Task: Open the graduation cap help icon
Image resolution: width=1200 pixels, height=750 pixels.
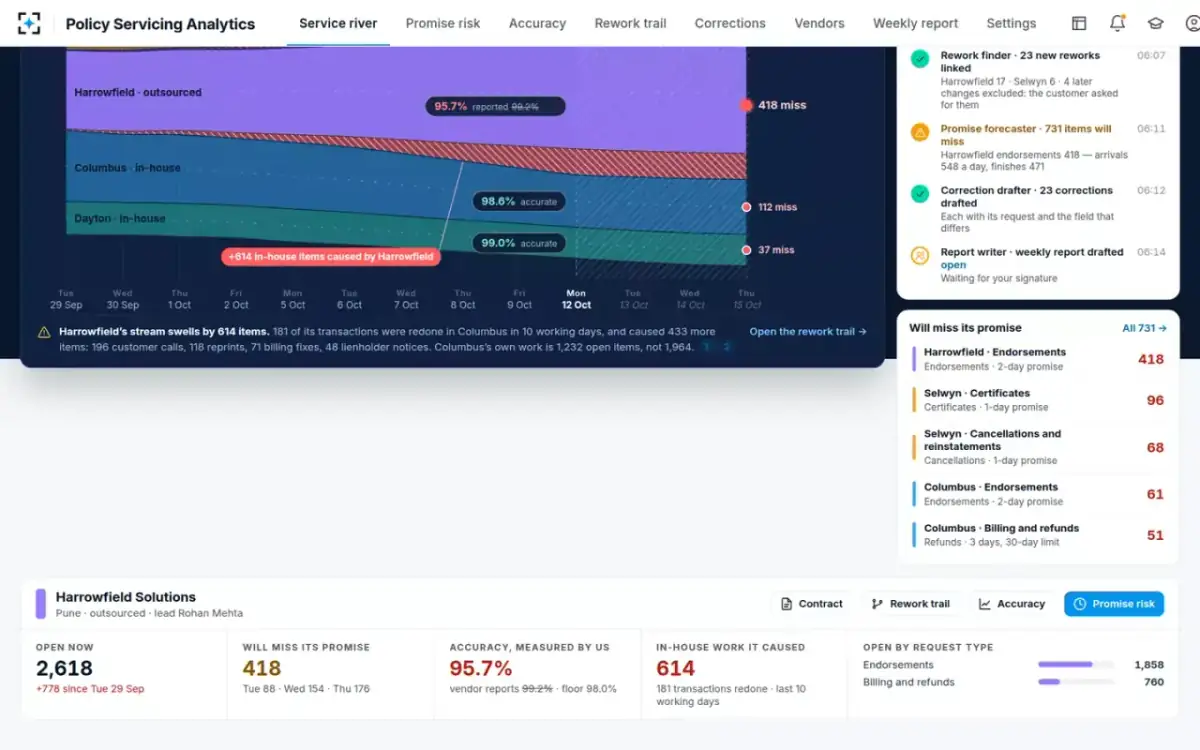Action: point(1155,23)
